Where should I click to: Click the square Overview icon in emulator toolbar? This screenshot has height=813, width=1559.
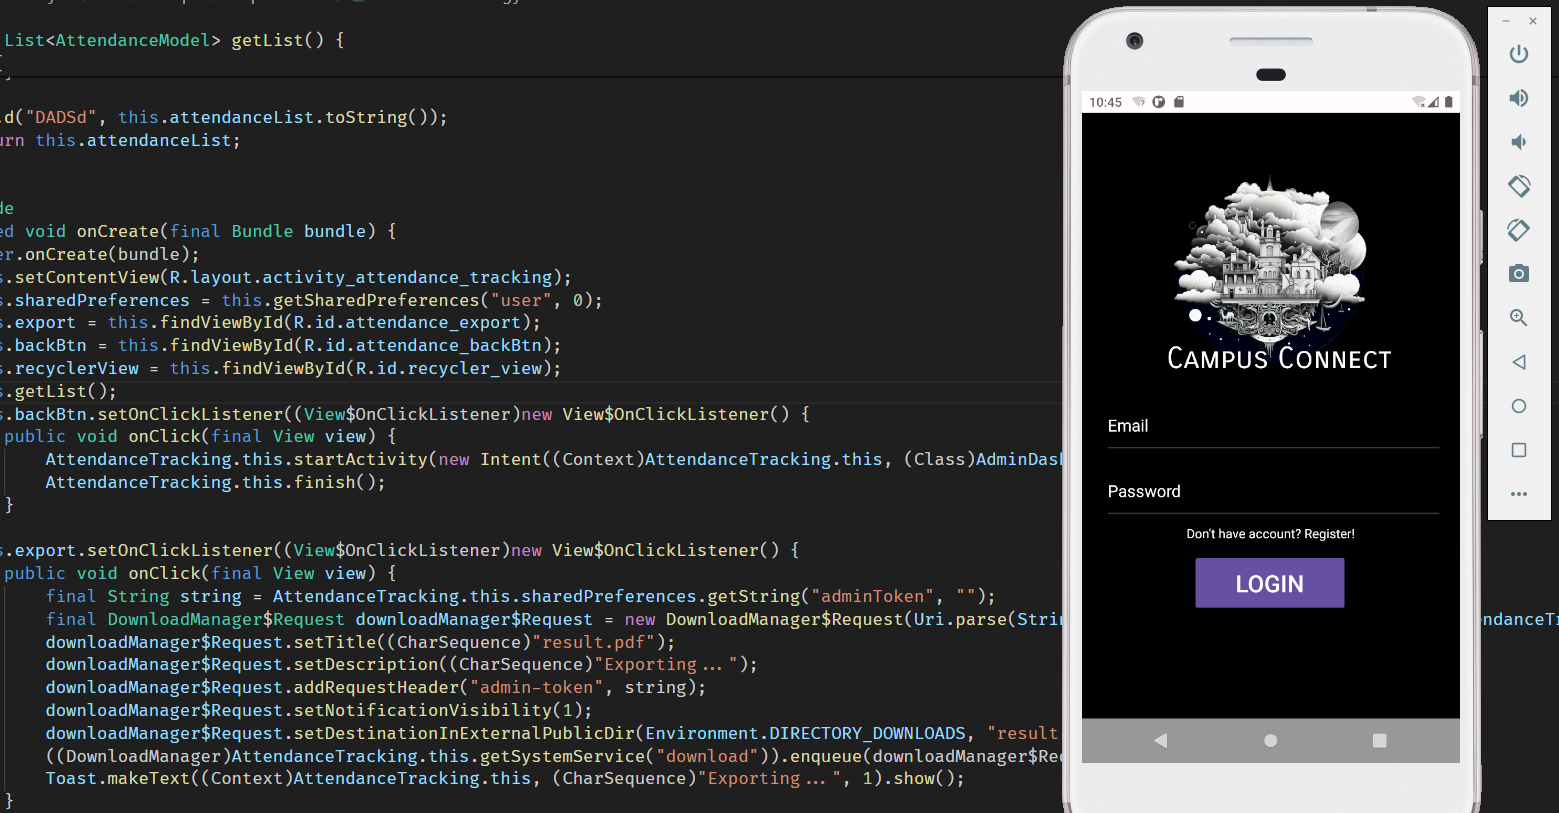[1518, 450]
